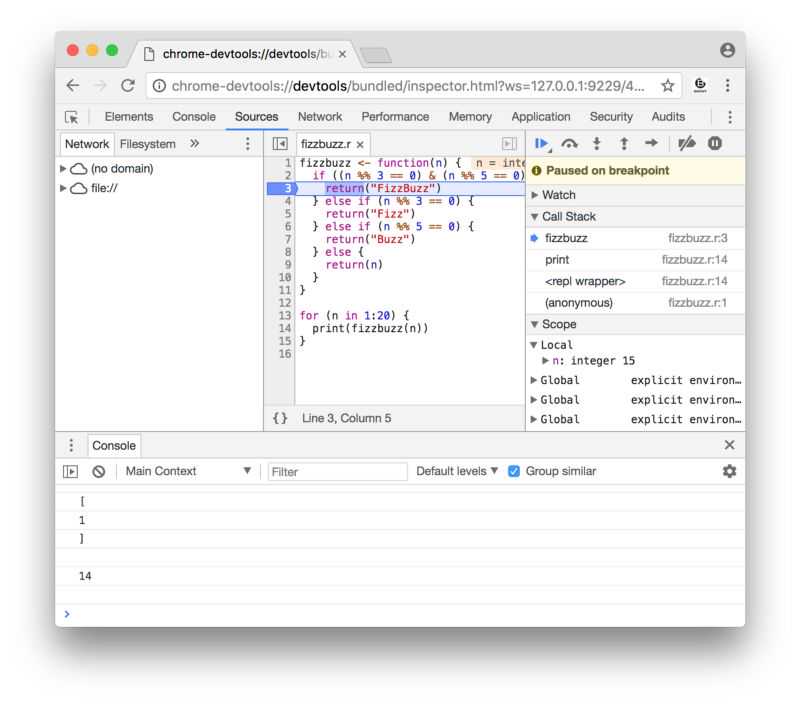Open console settings gear
The width and height of the screenshot is (800, 705).
pyautogui.click(x=729, y=471)
